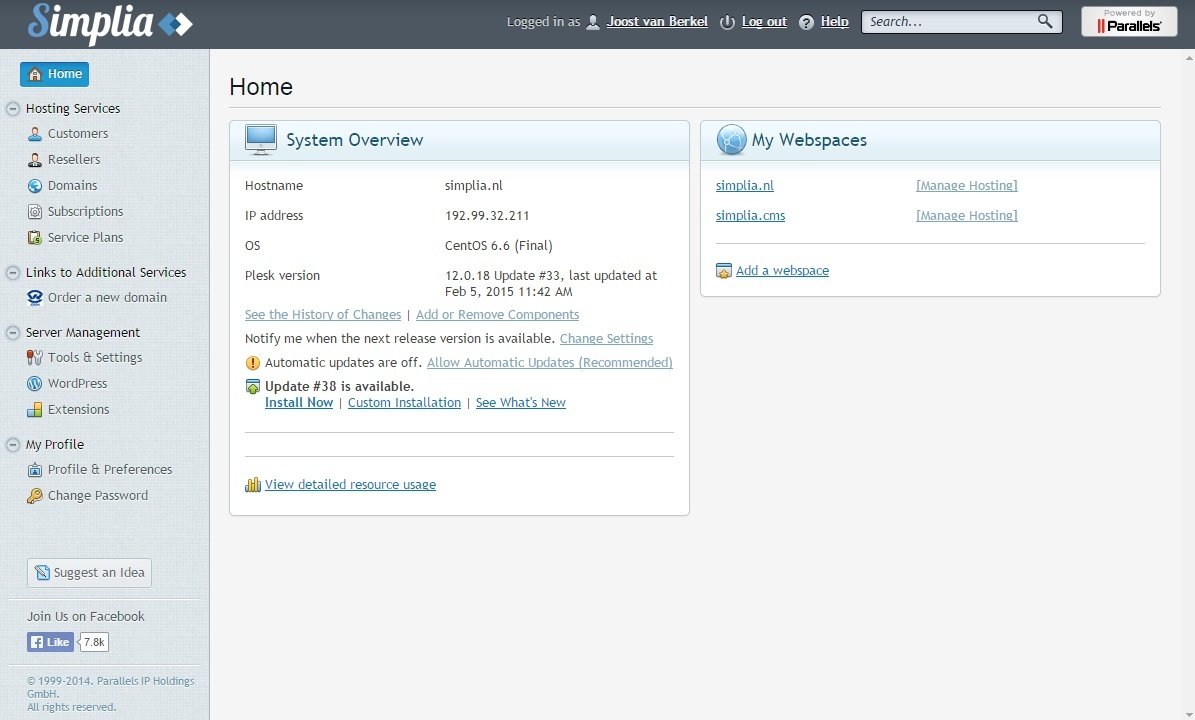This screenshot has width=1195, height=720.
Task: Click See What's New link
Action: pyautogui.click(x=521, y=402)
